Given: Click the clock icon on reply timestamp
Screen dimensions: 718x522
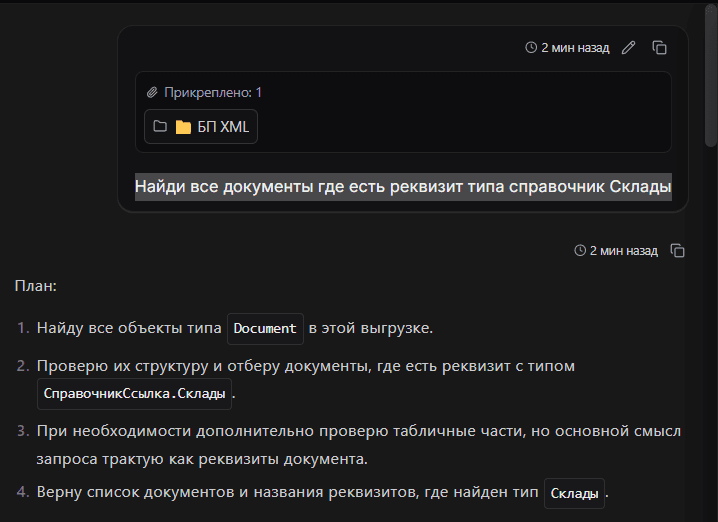Looking at the screenshot, I should coord(580,250).
